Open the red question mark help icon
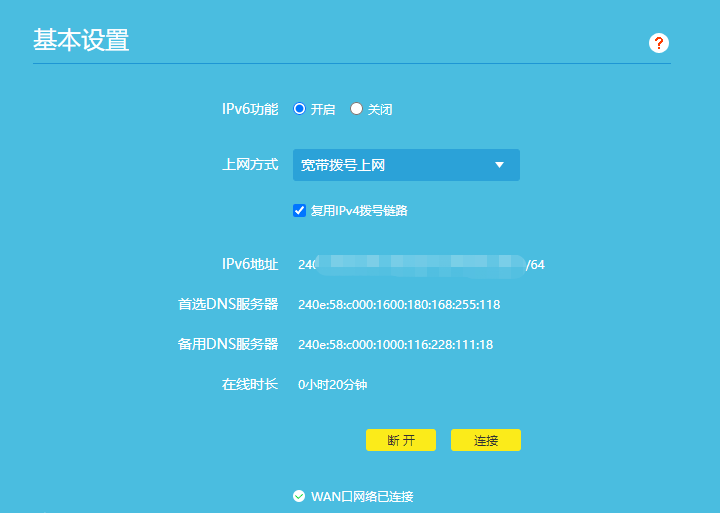The height and width of the screenshot is (513, 720). (658, 43)
